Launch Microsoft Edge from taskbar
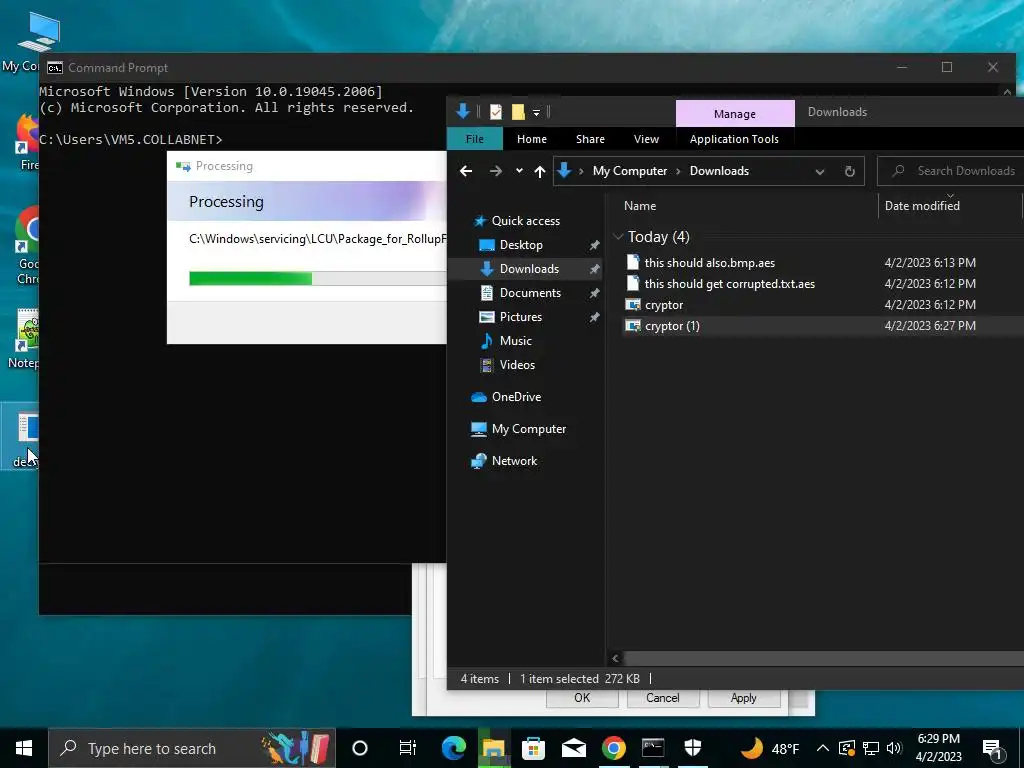 pos(453,748)
